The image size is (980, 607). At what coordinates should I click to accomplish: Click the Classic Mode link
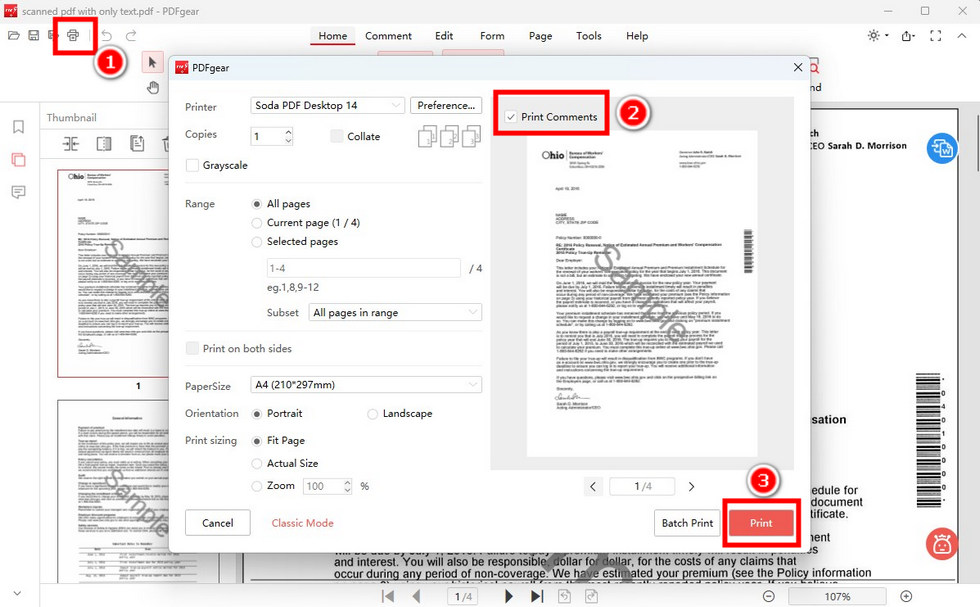[x=302, y=523]
